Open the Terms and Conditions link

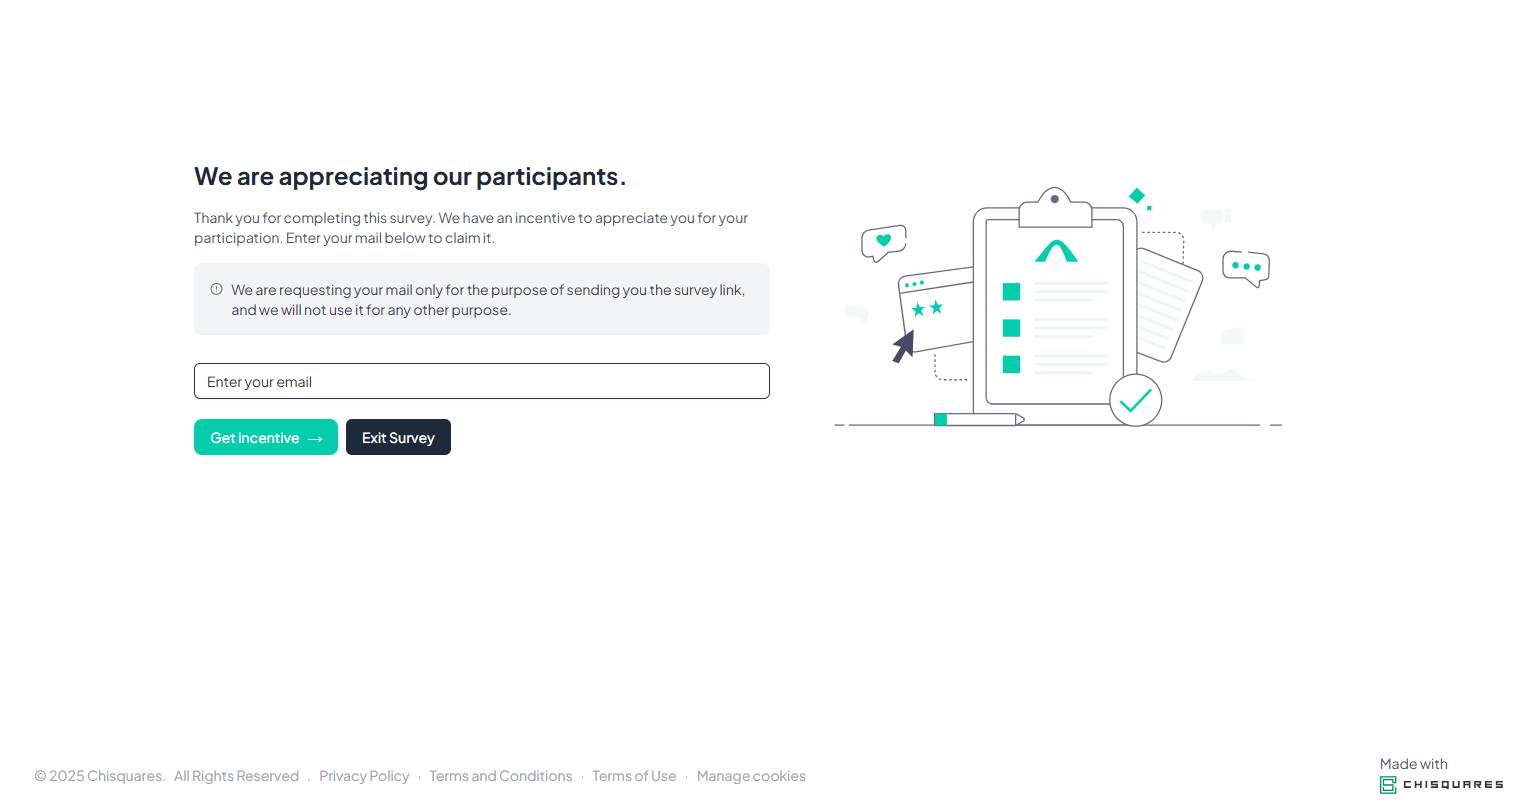[500, 775]
